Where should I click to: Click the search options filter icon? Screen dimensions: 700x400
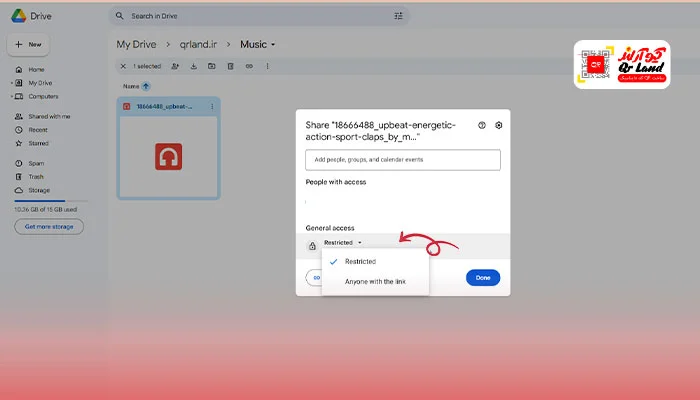399,16
